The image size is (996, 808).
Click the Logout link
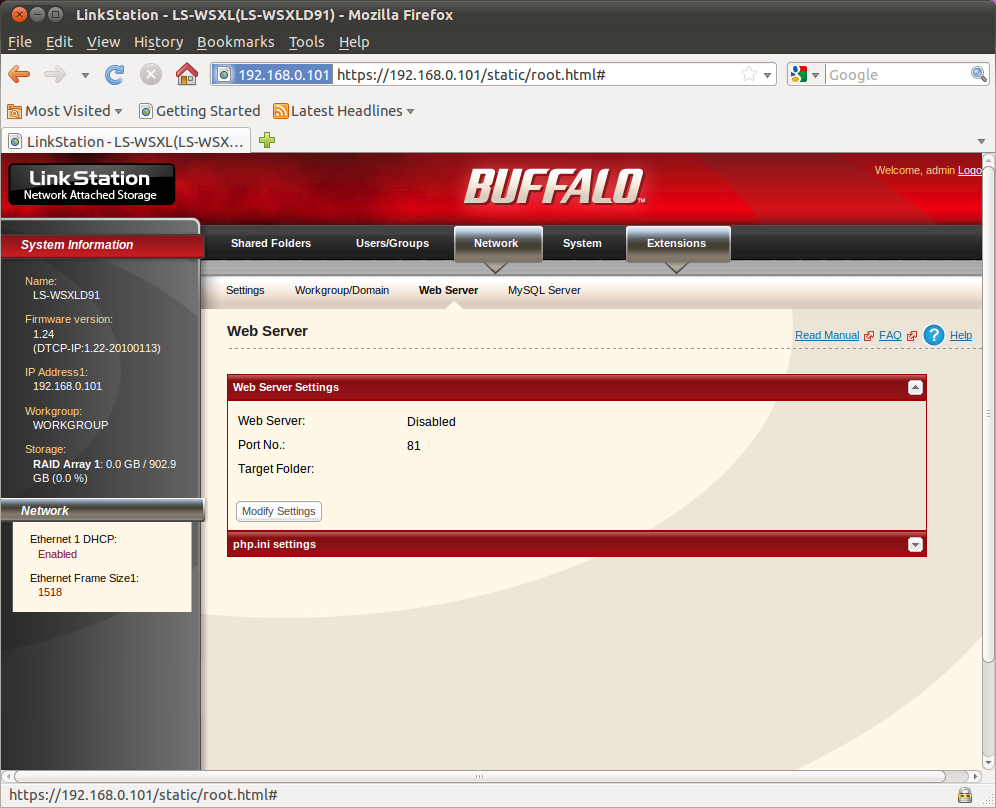point(969,170)
